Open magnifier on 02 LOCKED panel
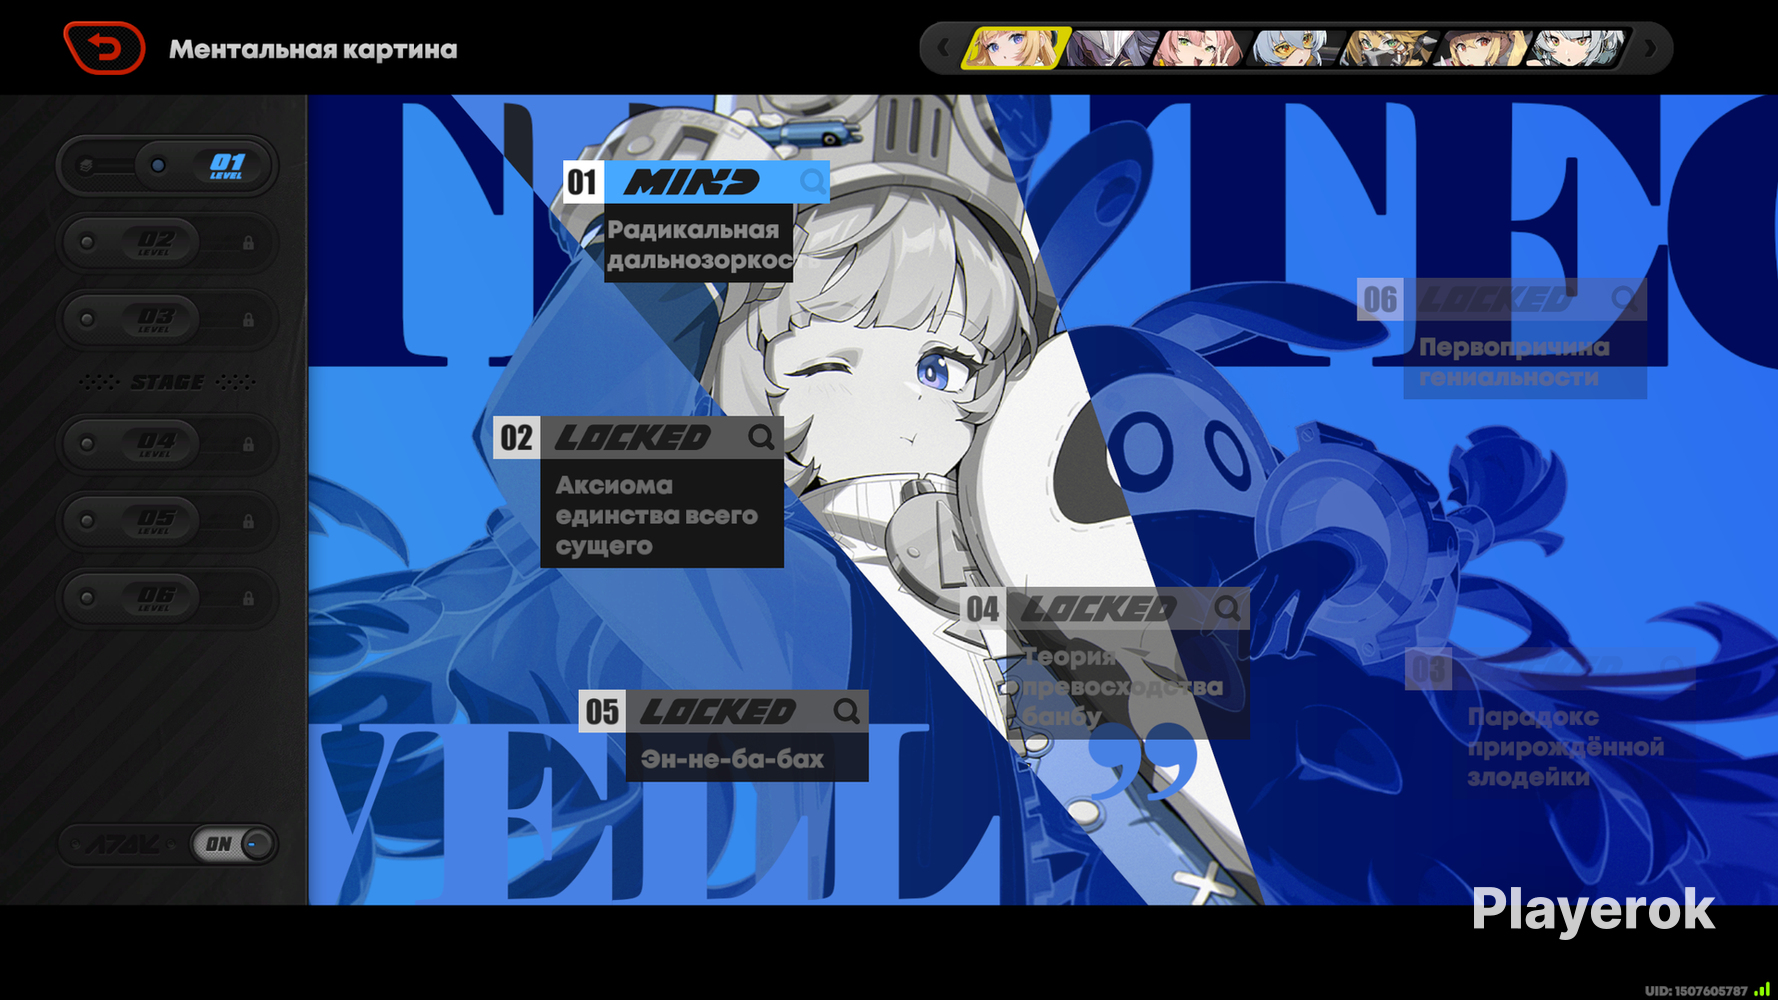 (762, 437)
